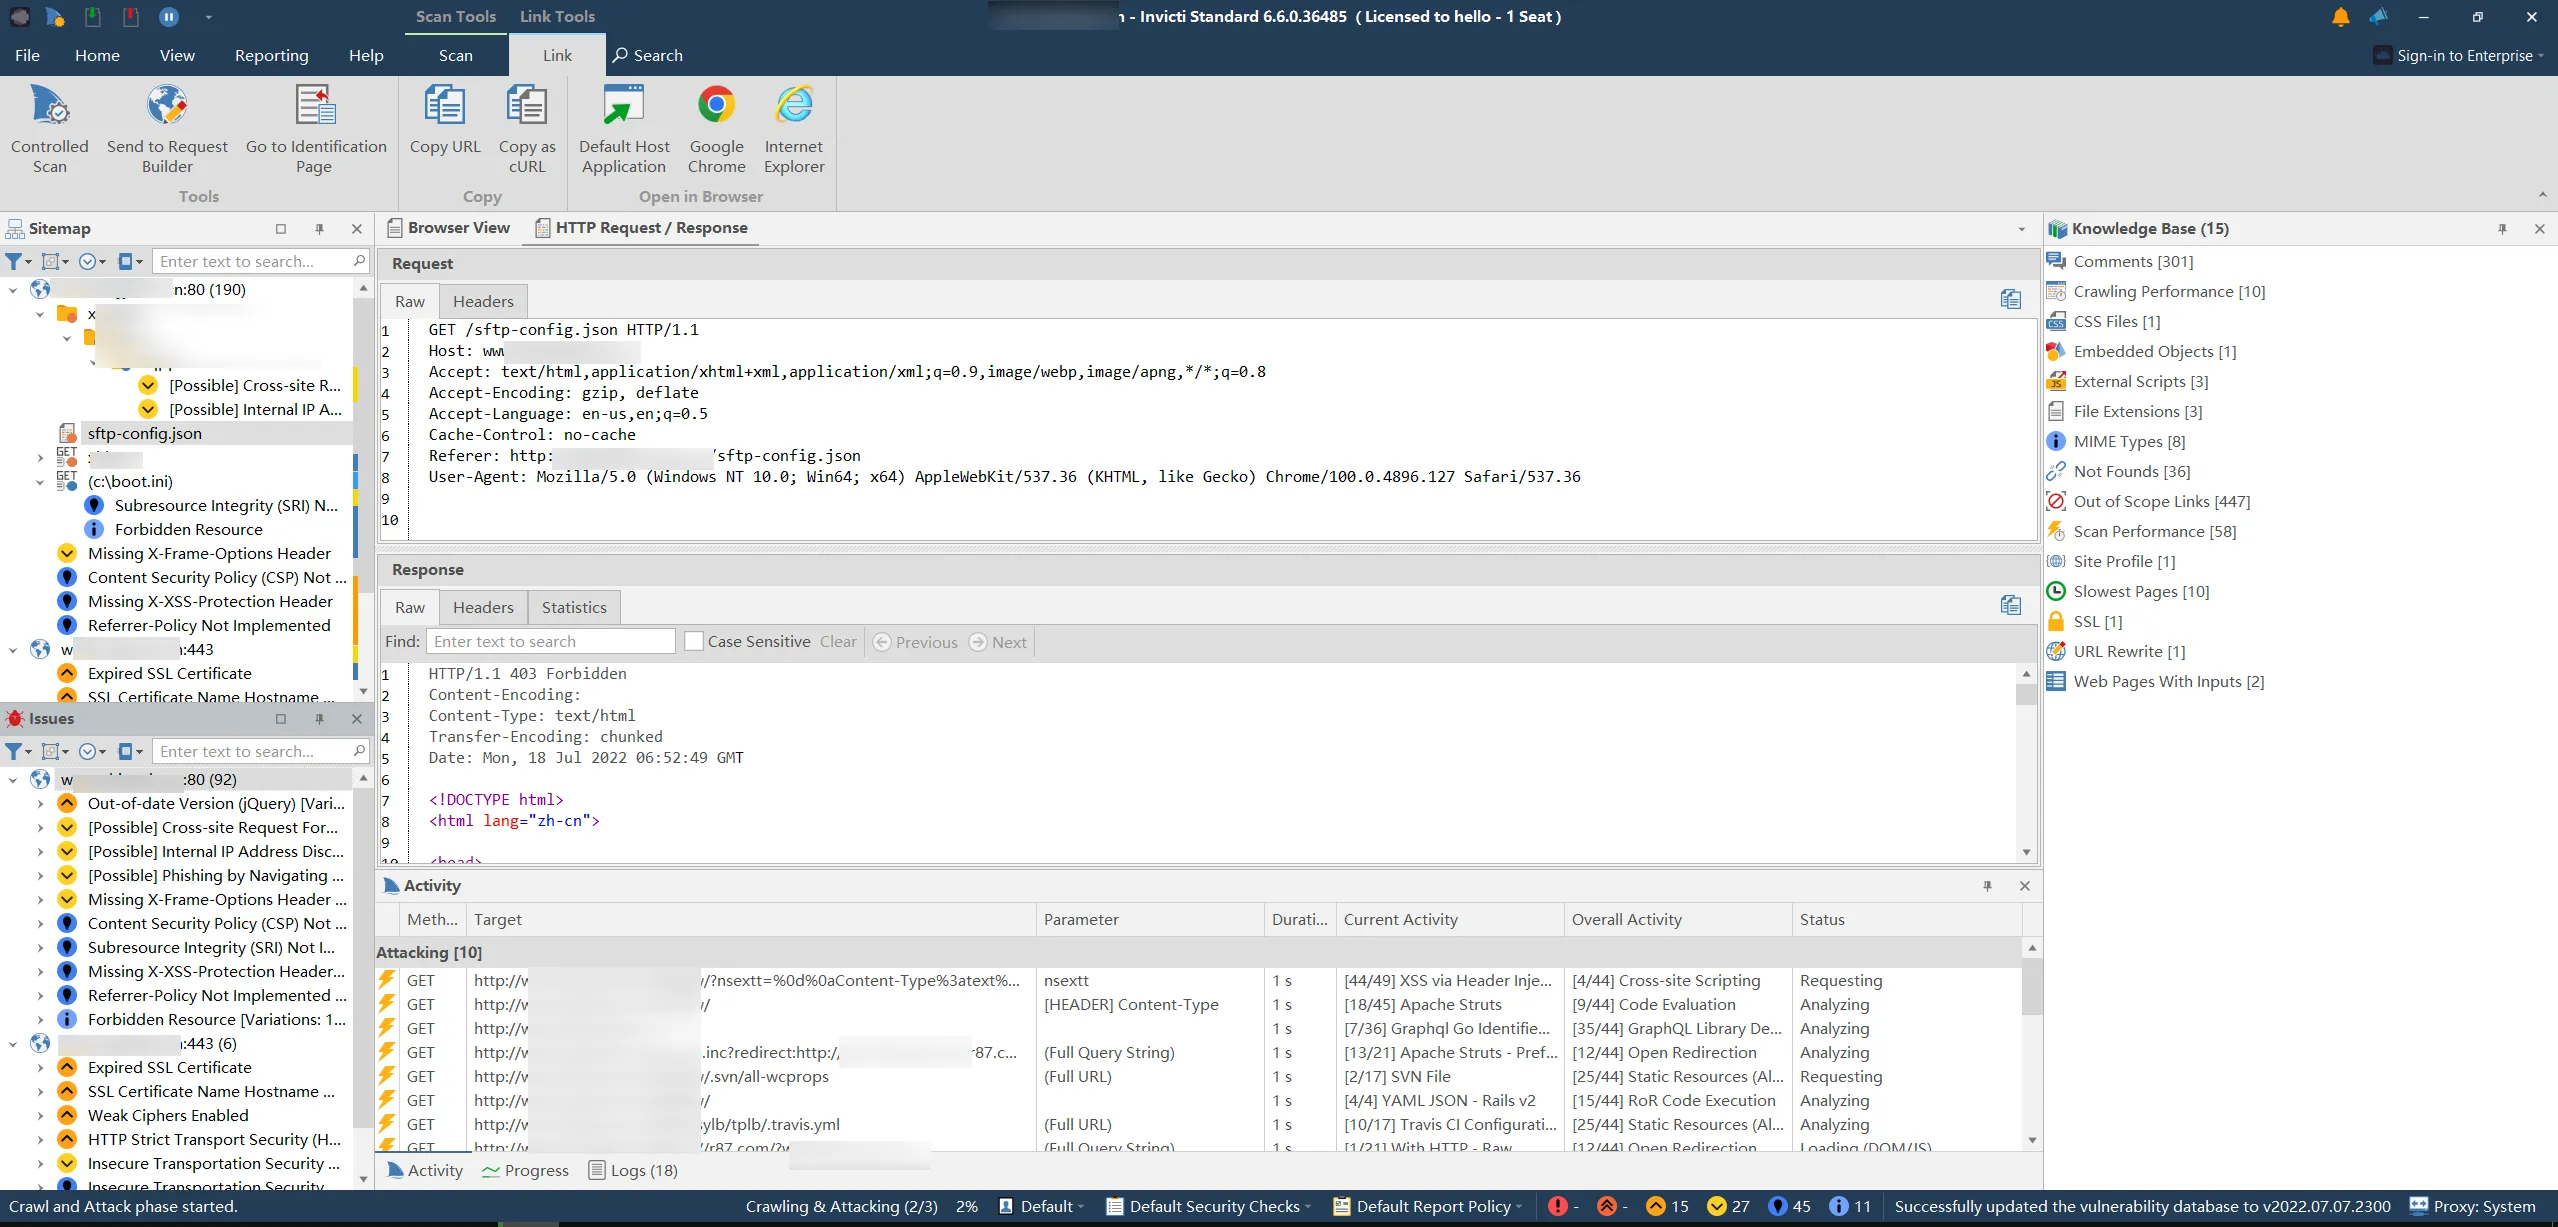Switch to Browser View tab
The image size is (2558, 1227).
[x=448, y=228]
